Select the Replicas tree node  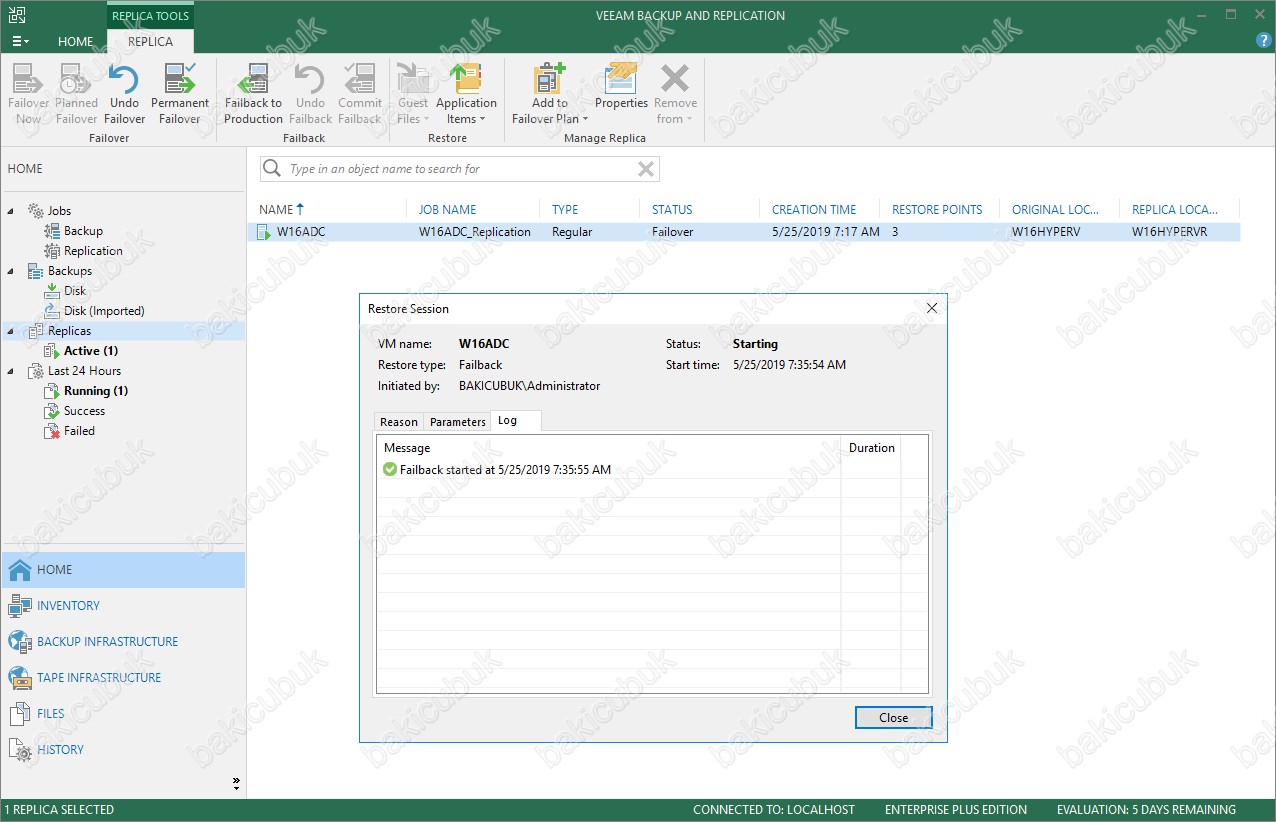(69, 331)
